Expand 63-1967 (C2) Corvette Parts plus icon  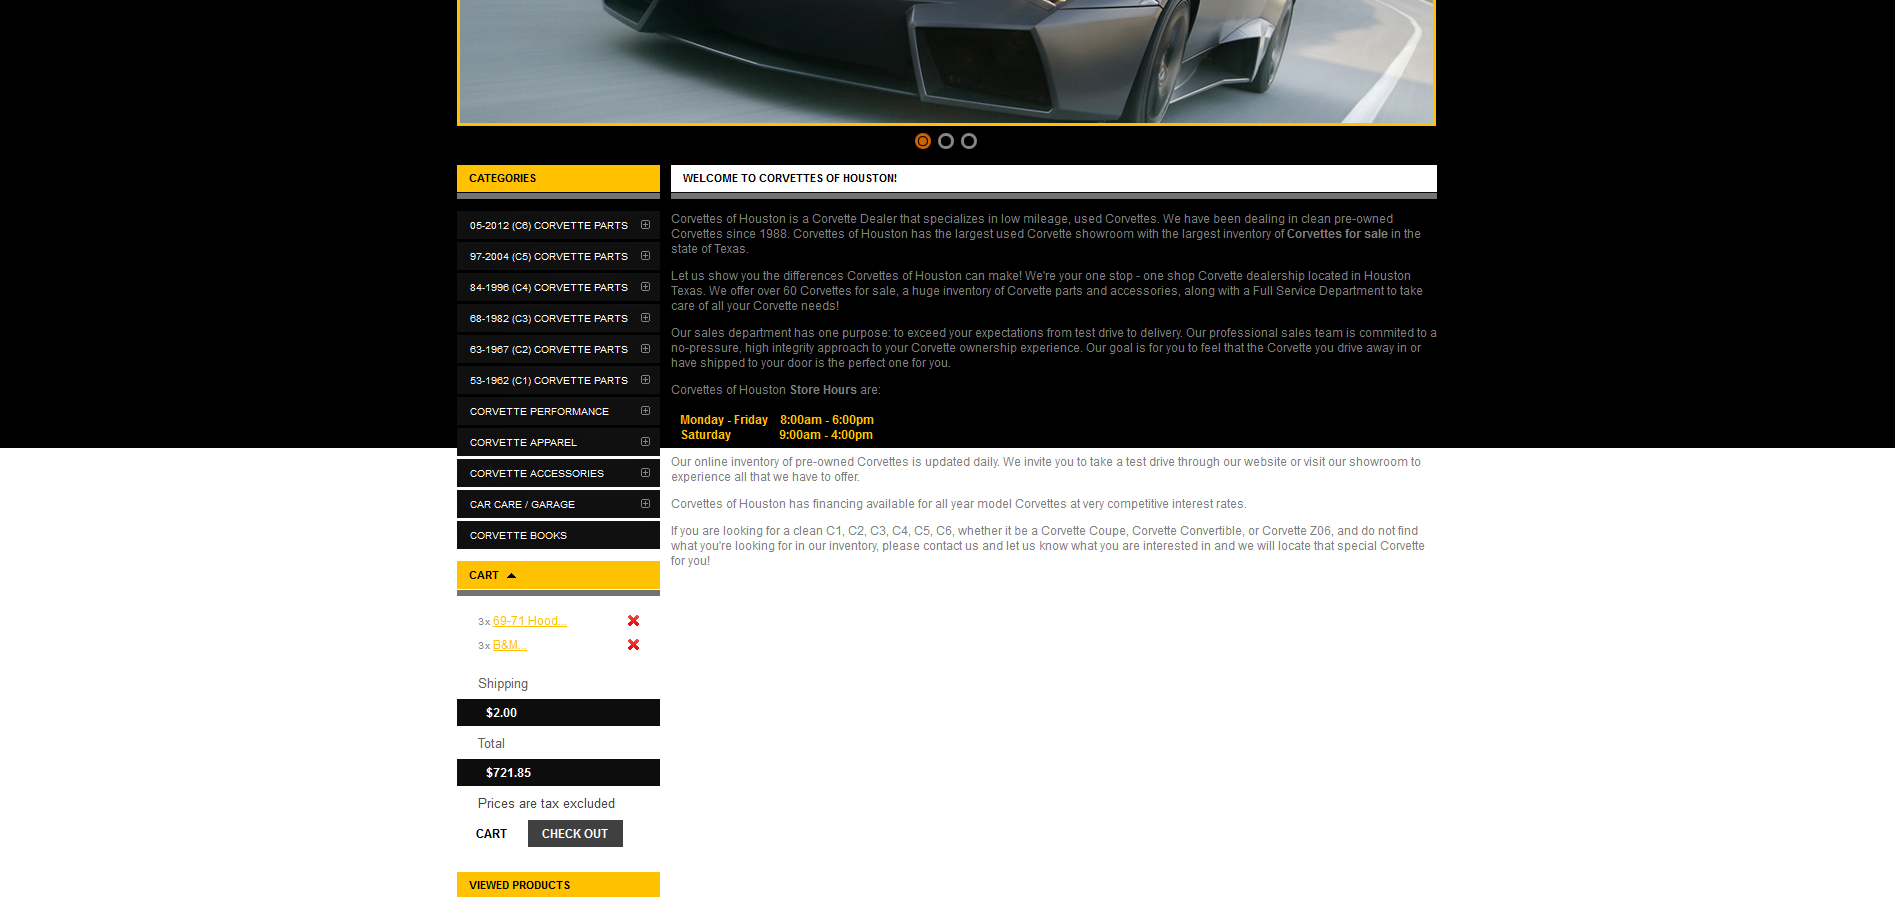coord(645,349)
